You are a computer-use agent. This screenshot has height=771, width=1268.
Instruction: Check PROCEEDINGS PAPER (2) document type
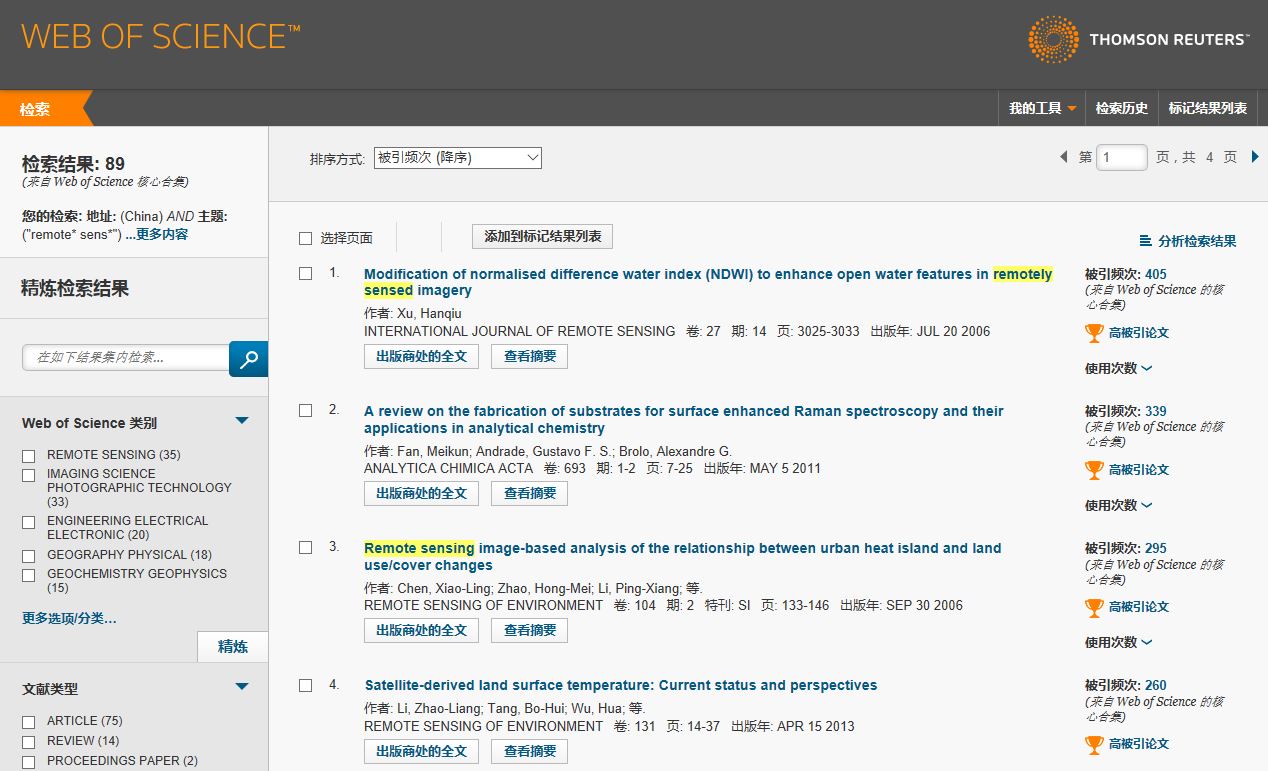[x=29, y=762]
